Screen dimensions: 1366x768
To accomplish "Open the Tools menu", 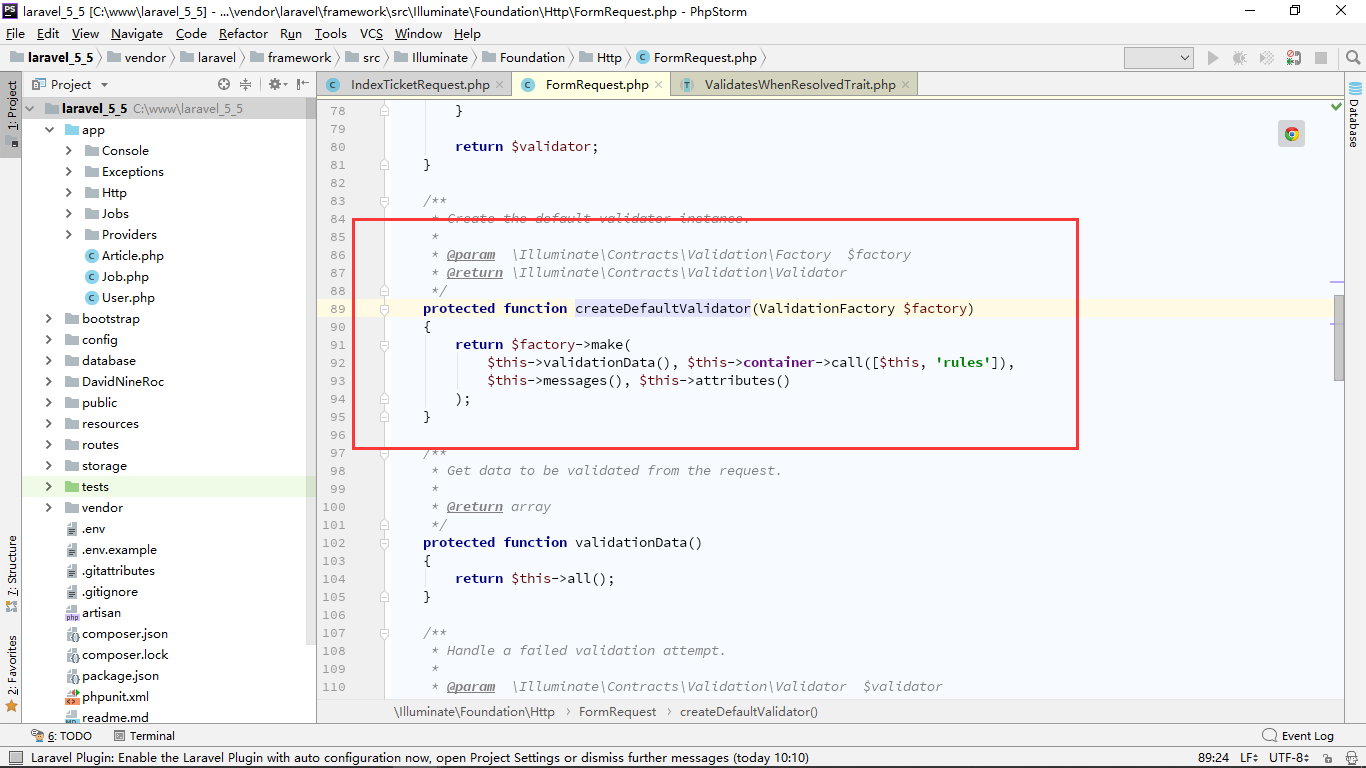I will click(331, 33).
